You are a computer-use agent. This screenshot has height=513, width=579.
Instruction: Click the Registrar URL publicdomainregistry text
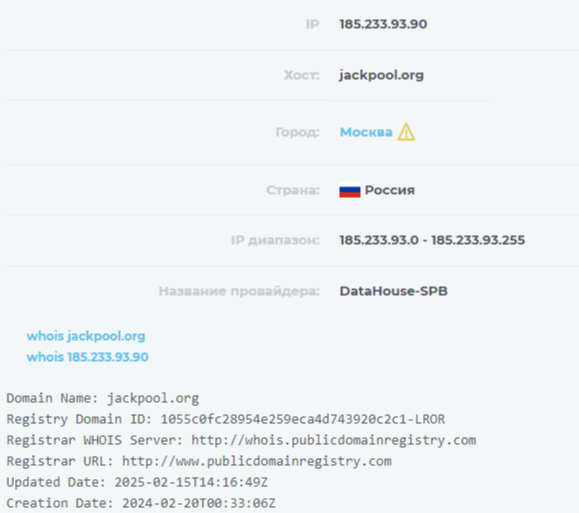click(x=257, y=461)
